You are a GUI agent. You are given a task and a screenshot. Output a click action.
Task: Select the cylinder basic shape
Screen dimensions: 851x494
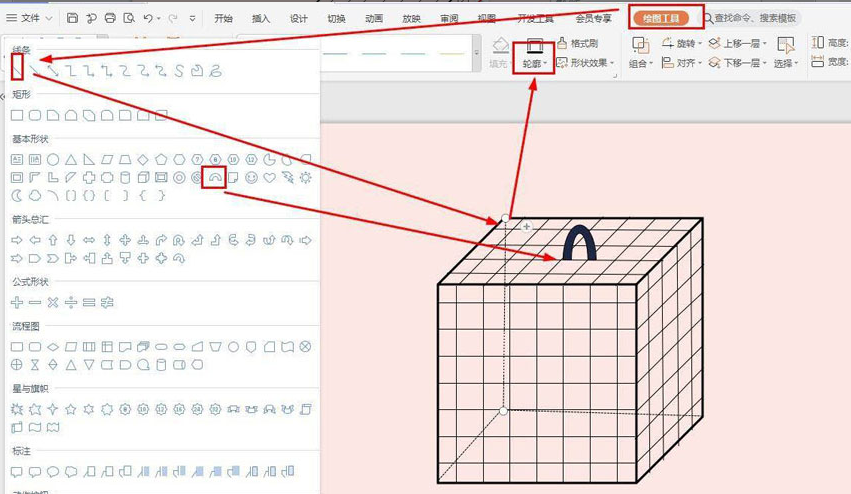coord(125,178)
